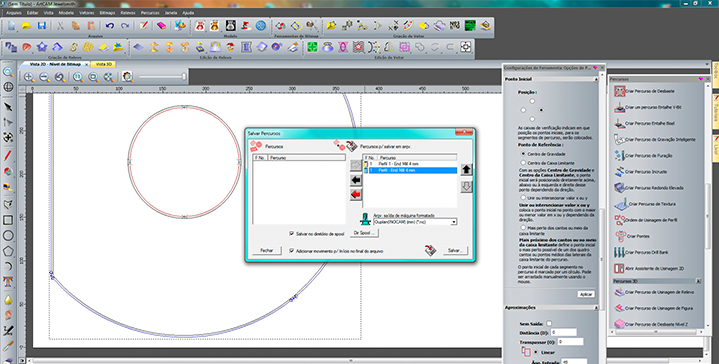Open the Relevos menu

(x=128, y=13)
